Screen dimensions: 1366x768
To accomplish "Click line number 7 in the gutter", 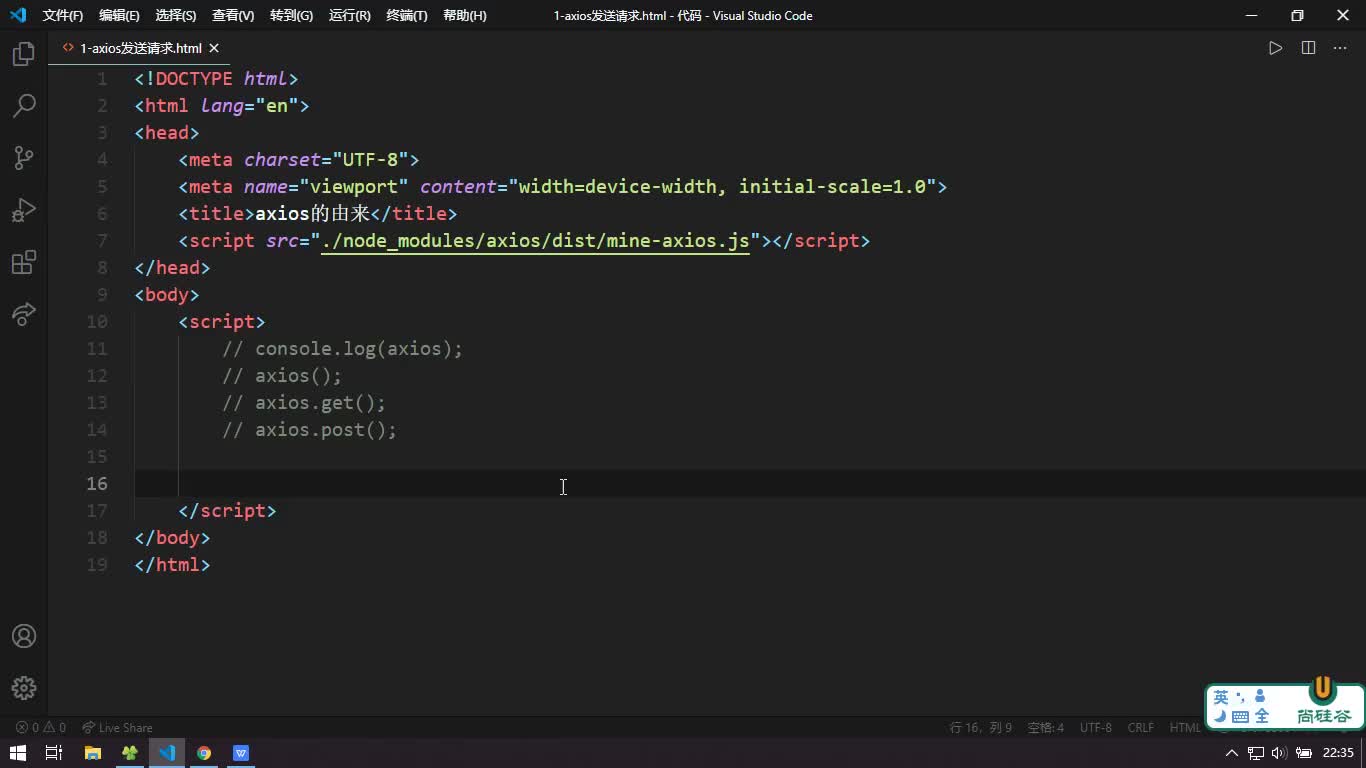I will (x=102, y=241).
